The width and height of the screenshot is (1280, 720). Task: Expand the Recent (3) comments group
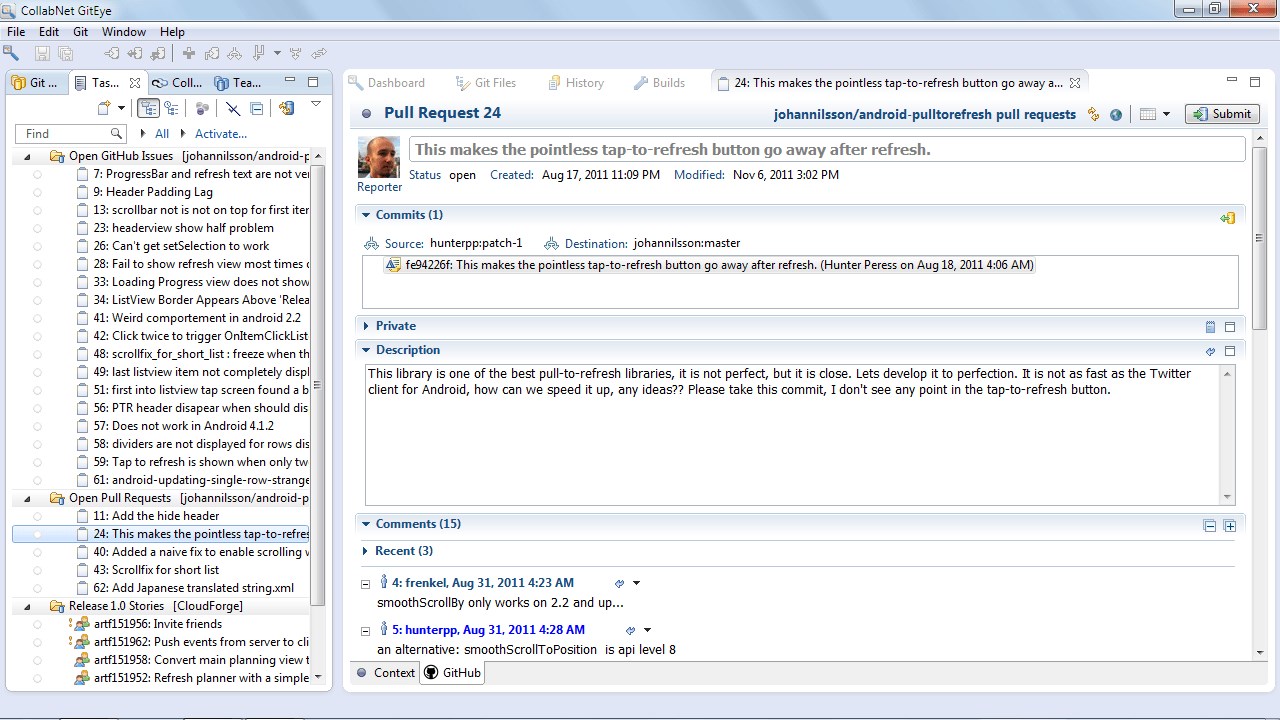pyautogui.click(x=366, y=551)
